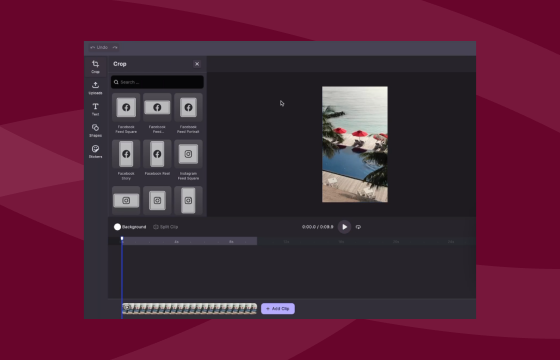Click the Add Clip button

pyautogui.click(x=278, y=309)
